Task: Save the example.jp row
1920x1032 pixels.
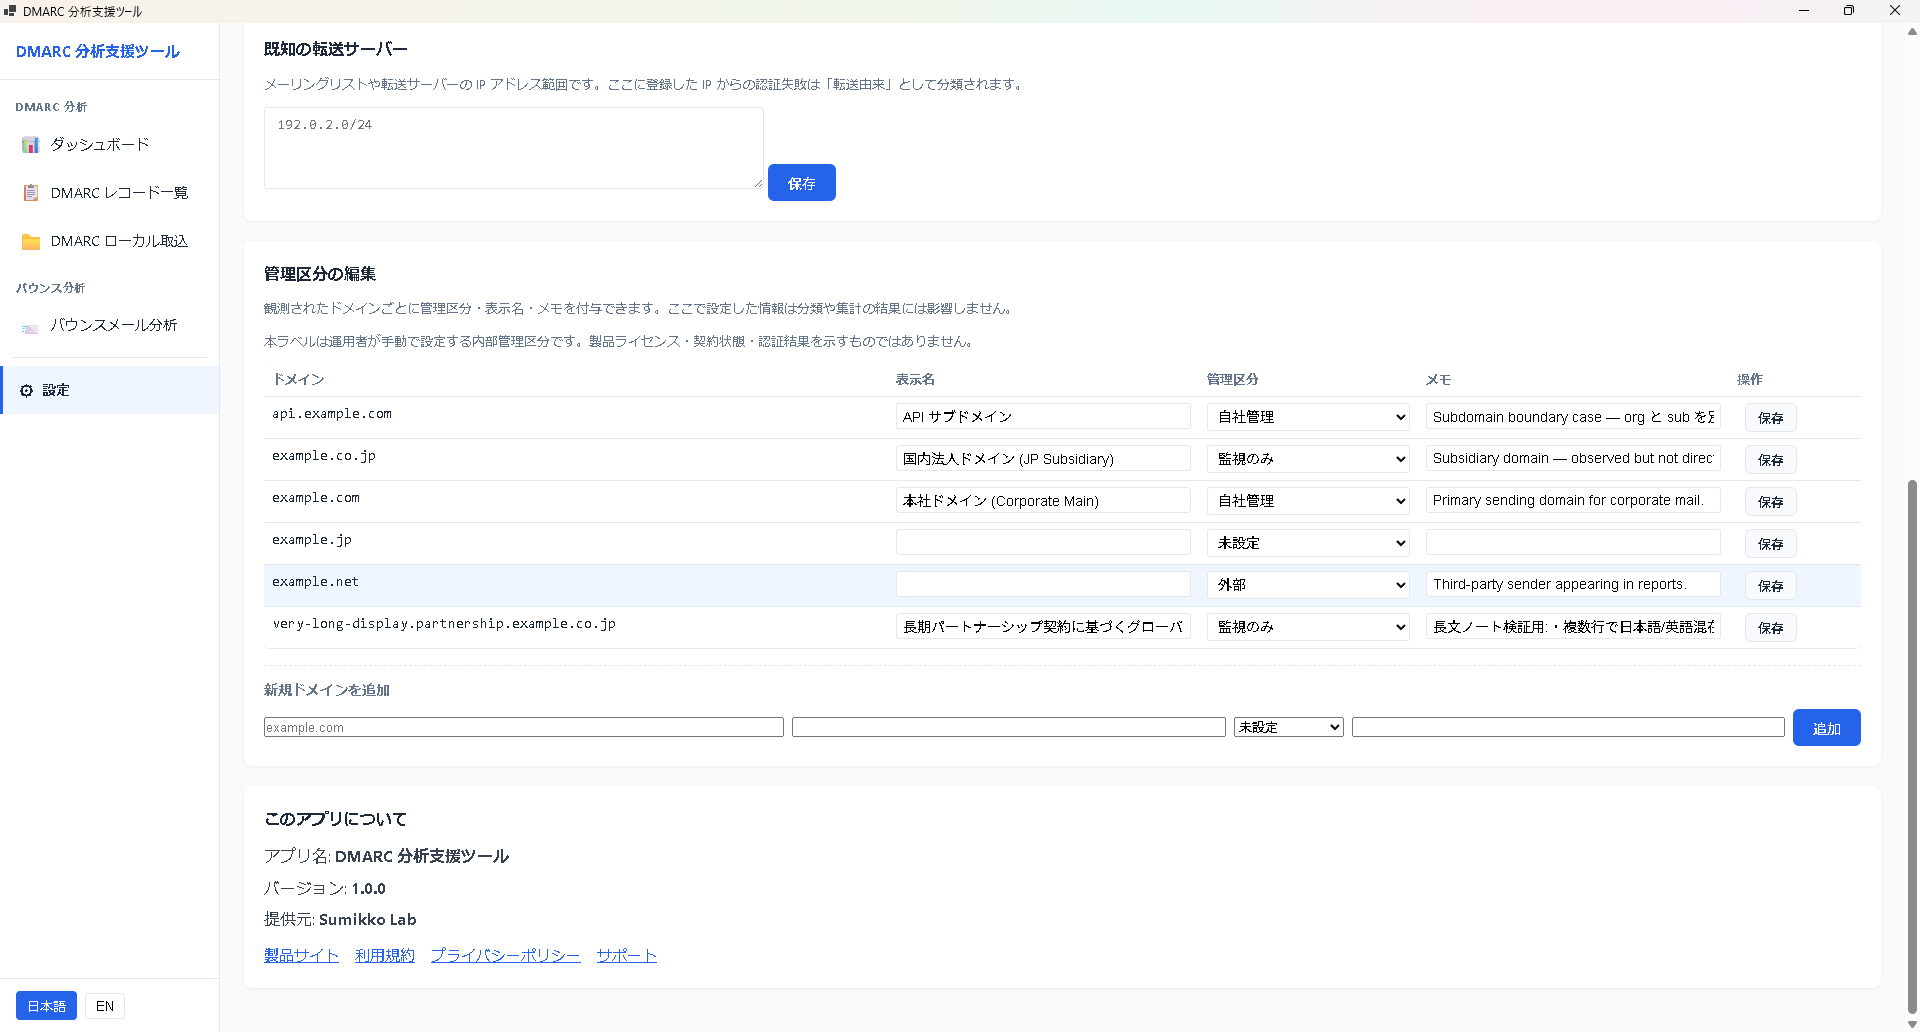Action: [x=1770, y=544]
